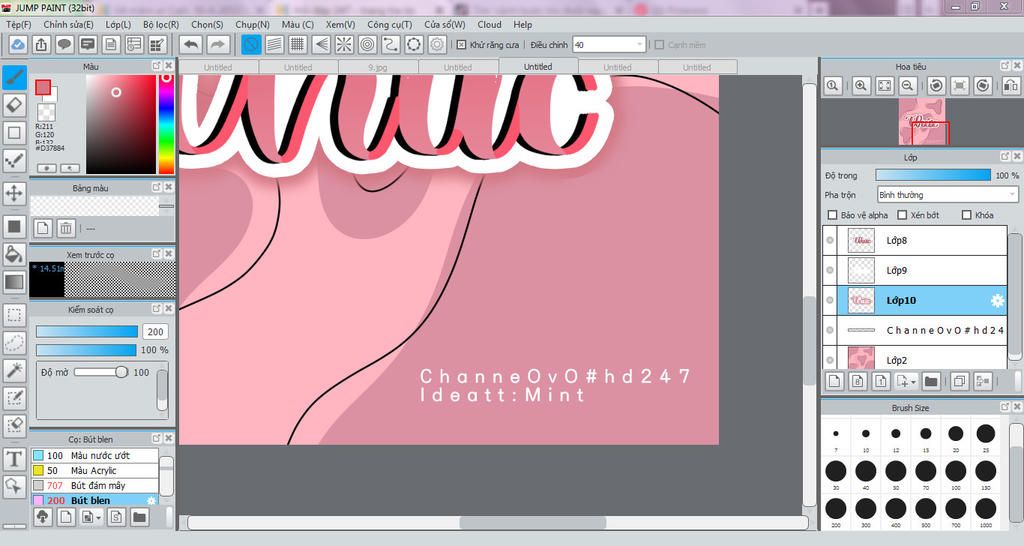Select the Shape draw tool

point(14,133)
